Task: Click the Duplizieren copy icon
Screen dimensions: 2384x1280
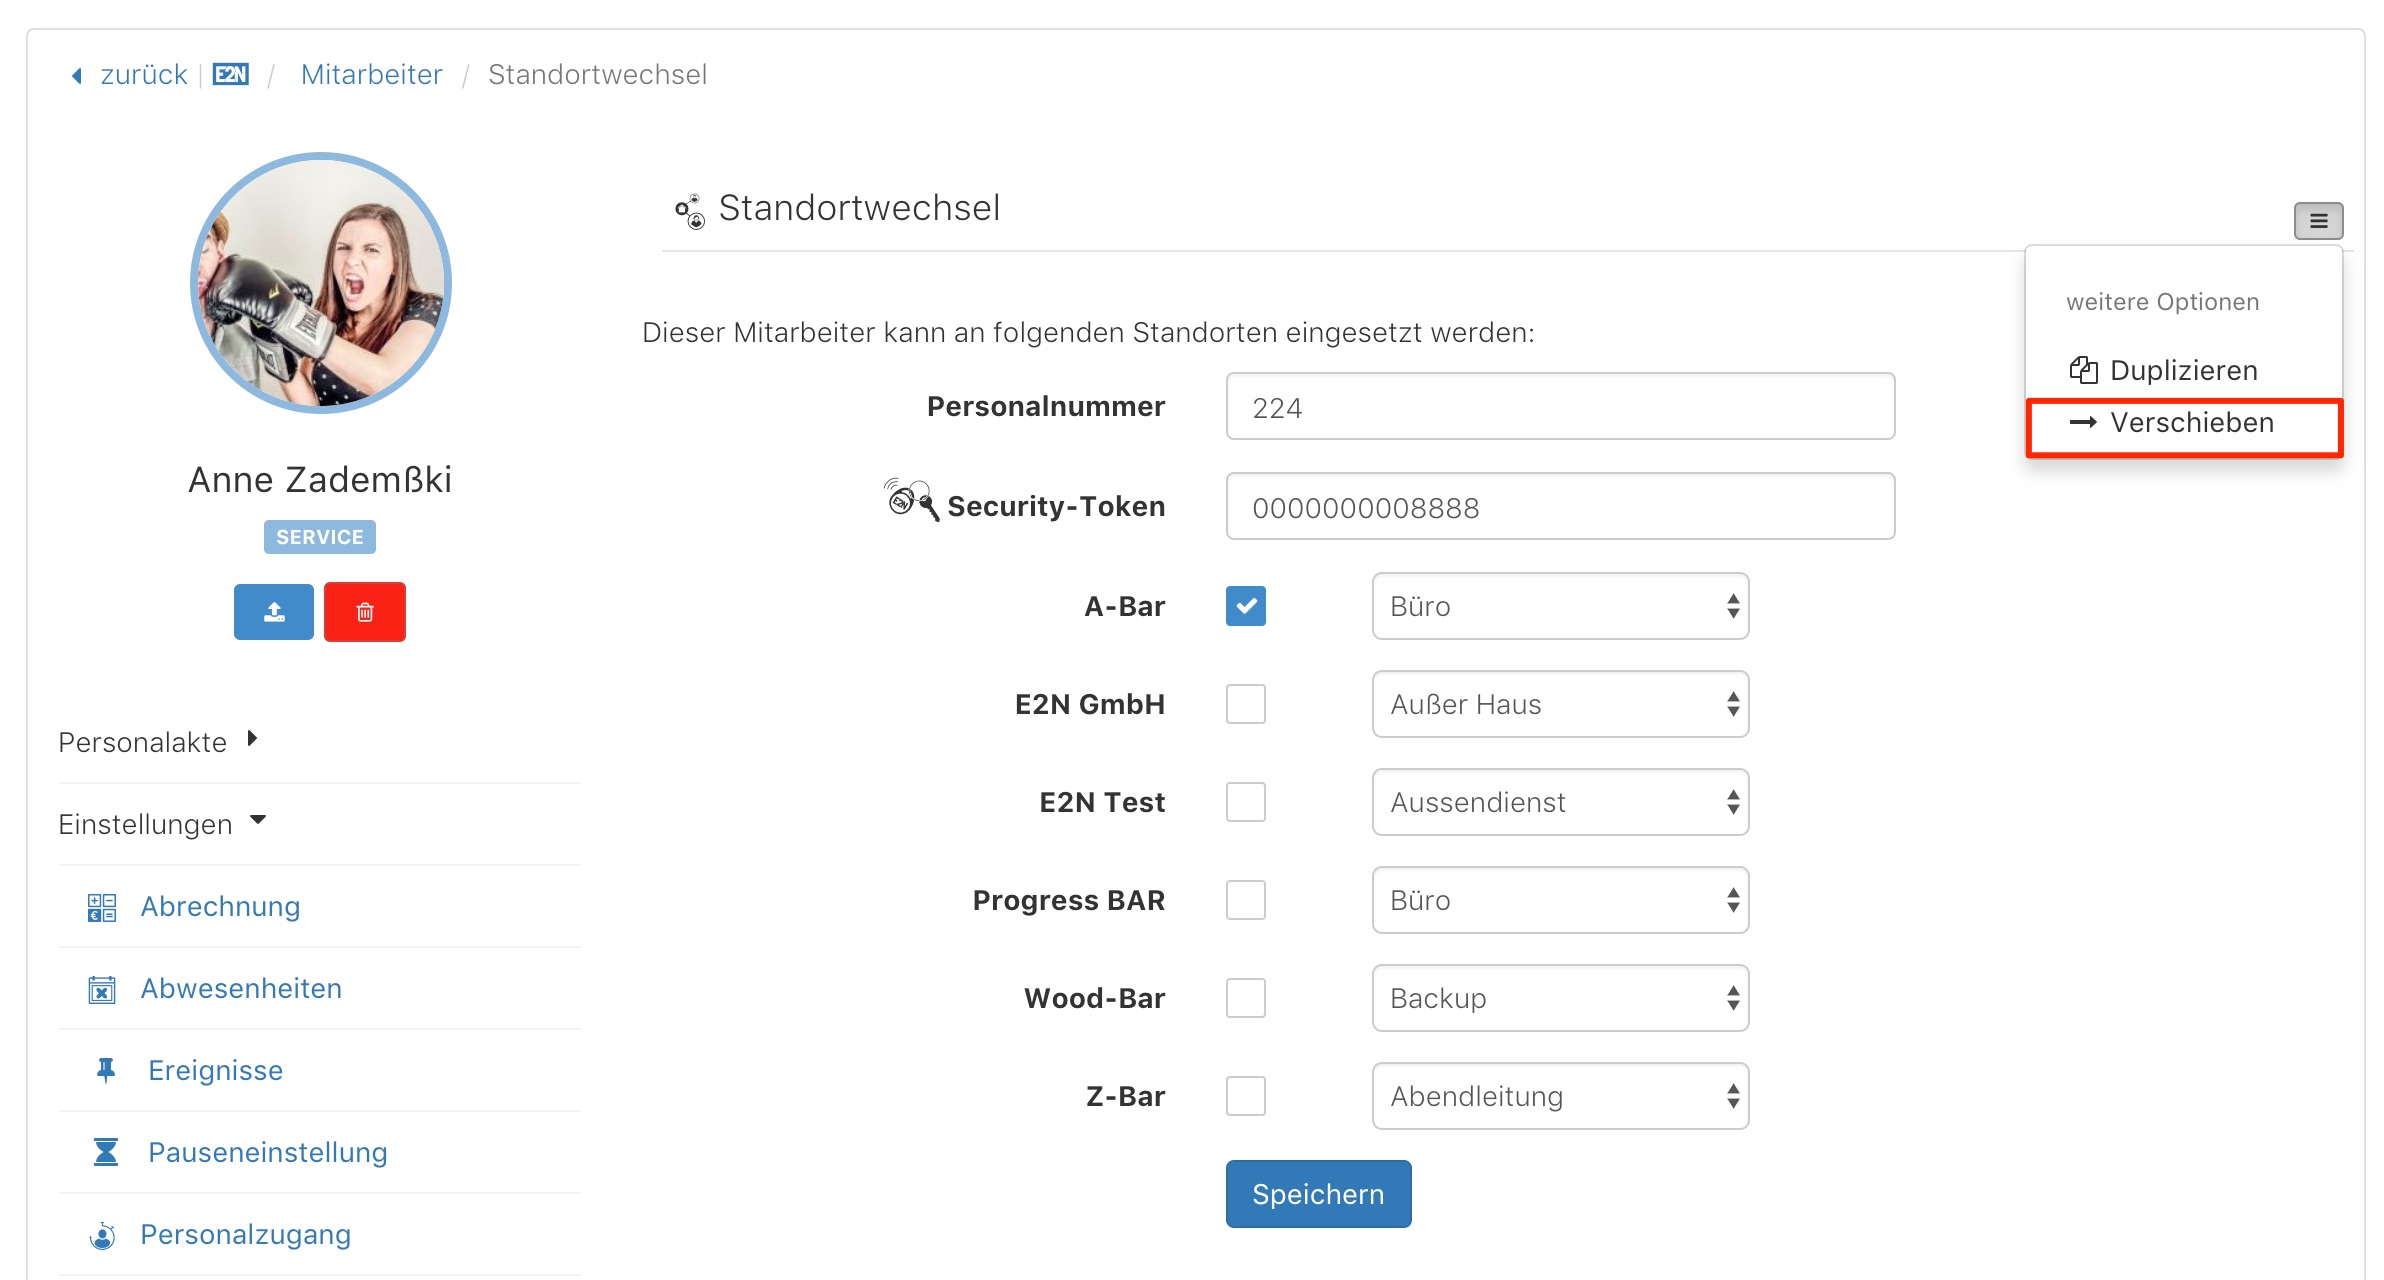Action: point(2084,370)
